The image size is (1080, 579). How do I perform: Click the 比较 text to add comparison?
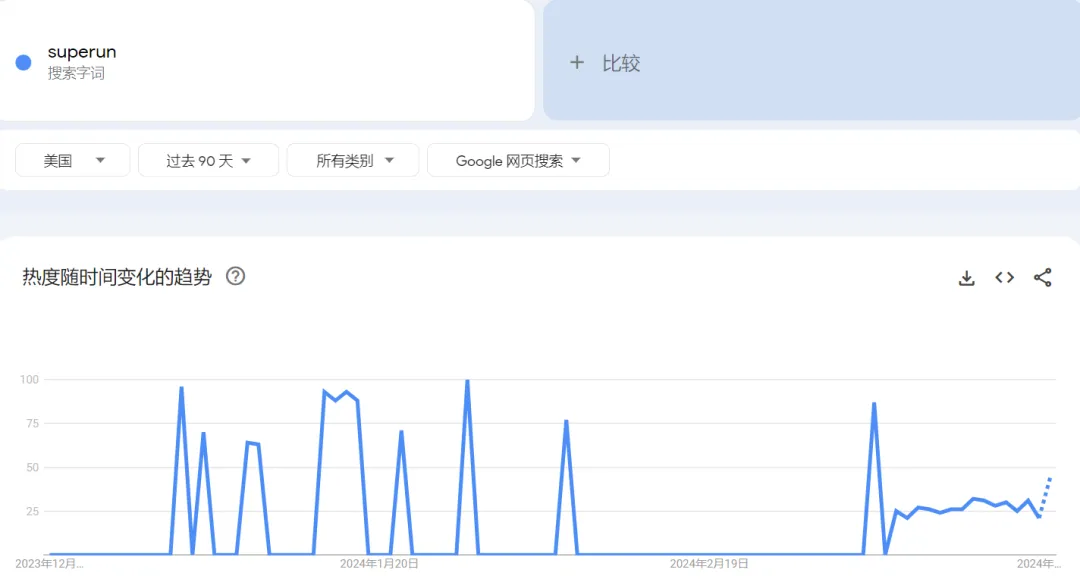point(621,63)
